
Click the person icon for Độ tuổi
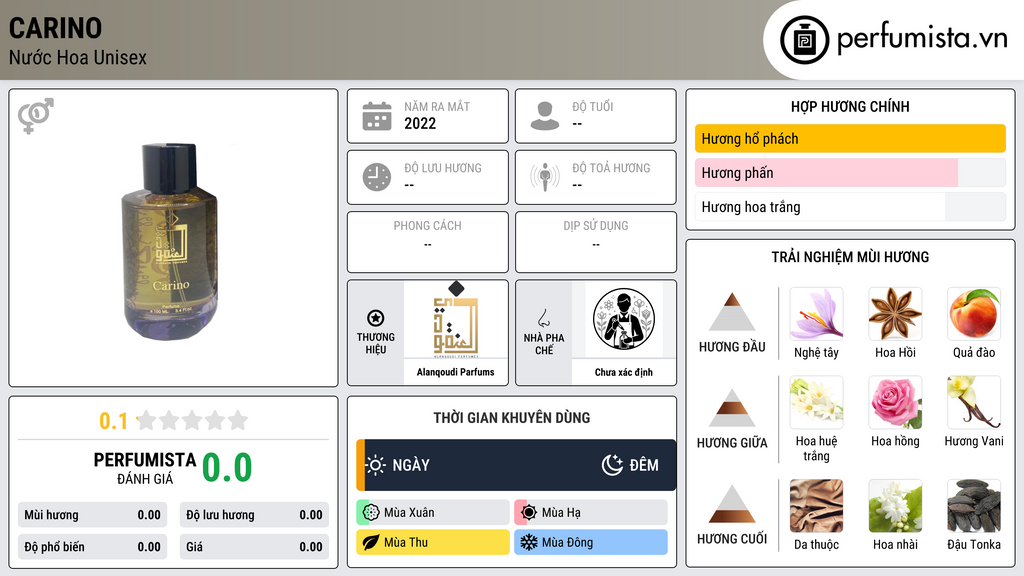tap(545, 116)
